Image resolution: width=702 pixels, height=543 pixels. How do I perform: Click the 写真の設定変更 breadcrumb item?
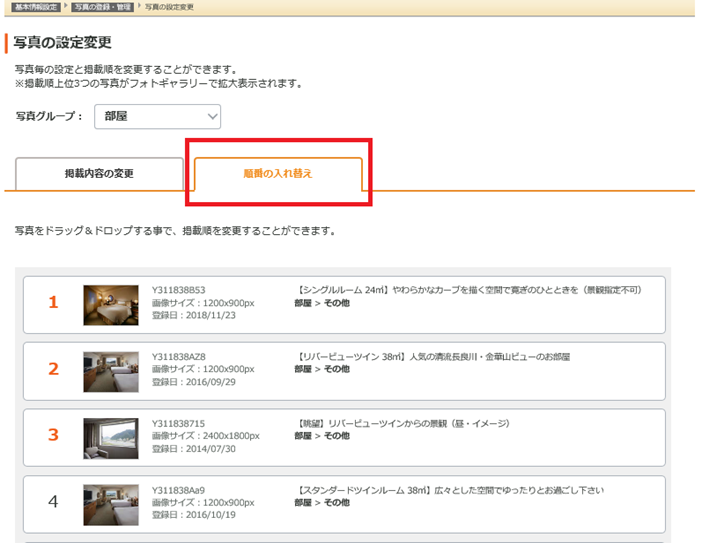169,7
